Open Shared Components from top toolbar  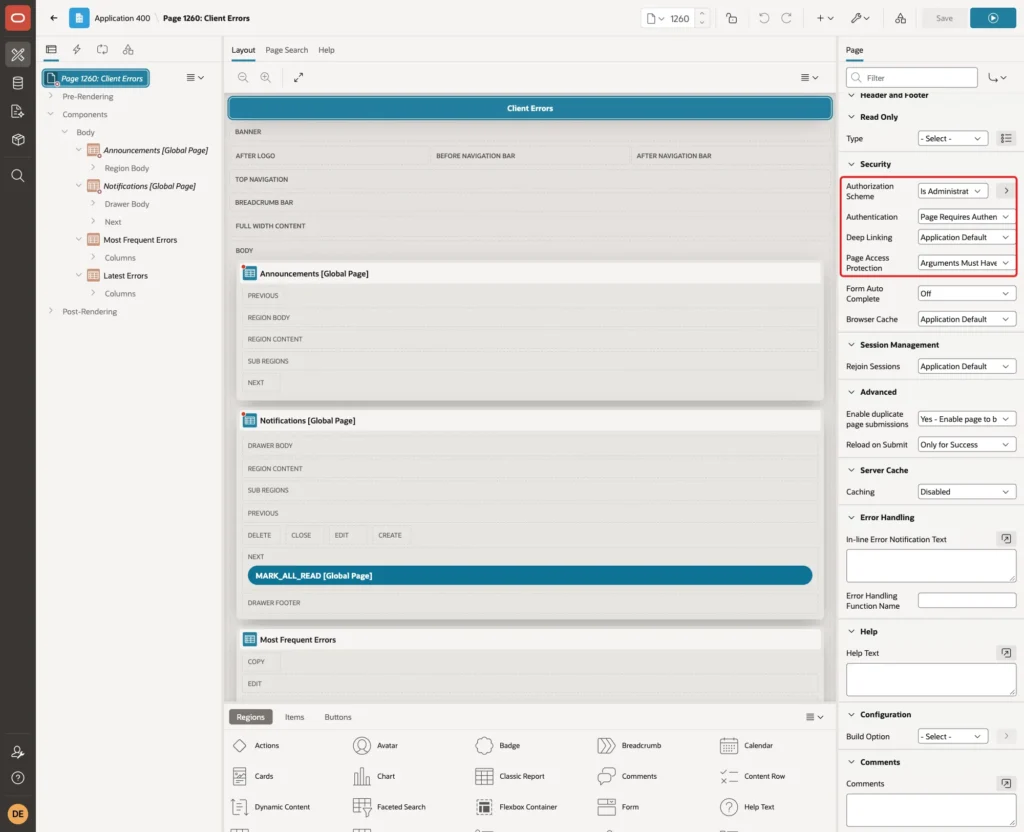point(901,18)
